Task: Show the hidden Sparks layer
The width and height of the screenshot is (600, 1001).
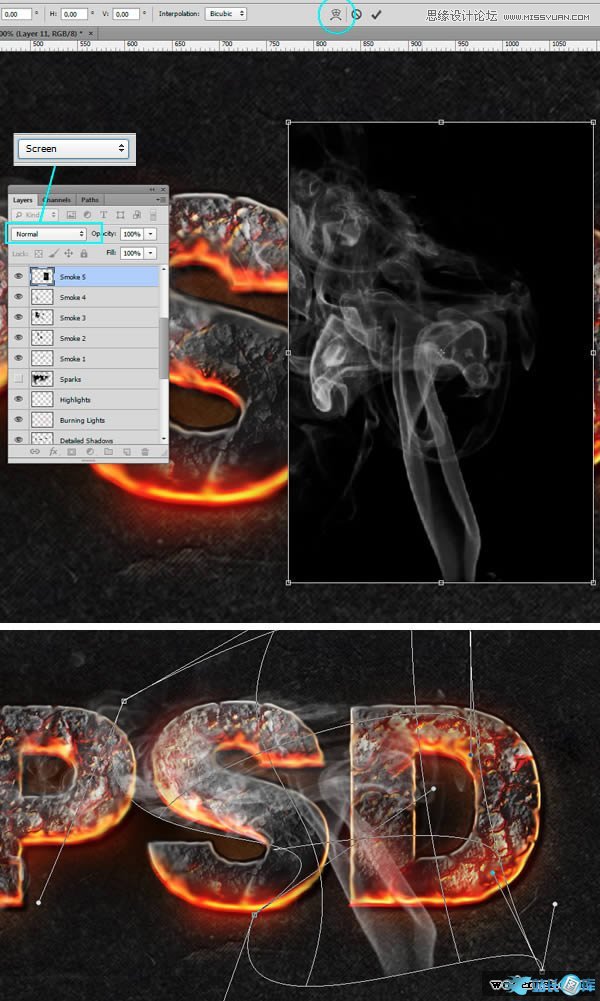Action: click(x=18, y=379)
